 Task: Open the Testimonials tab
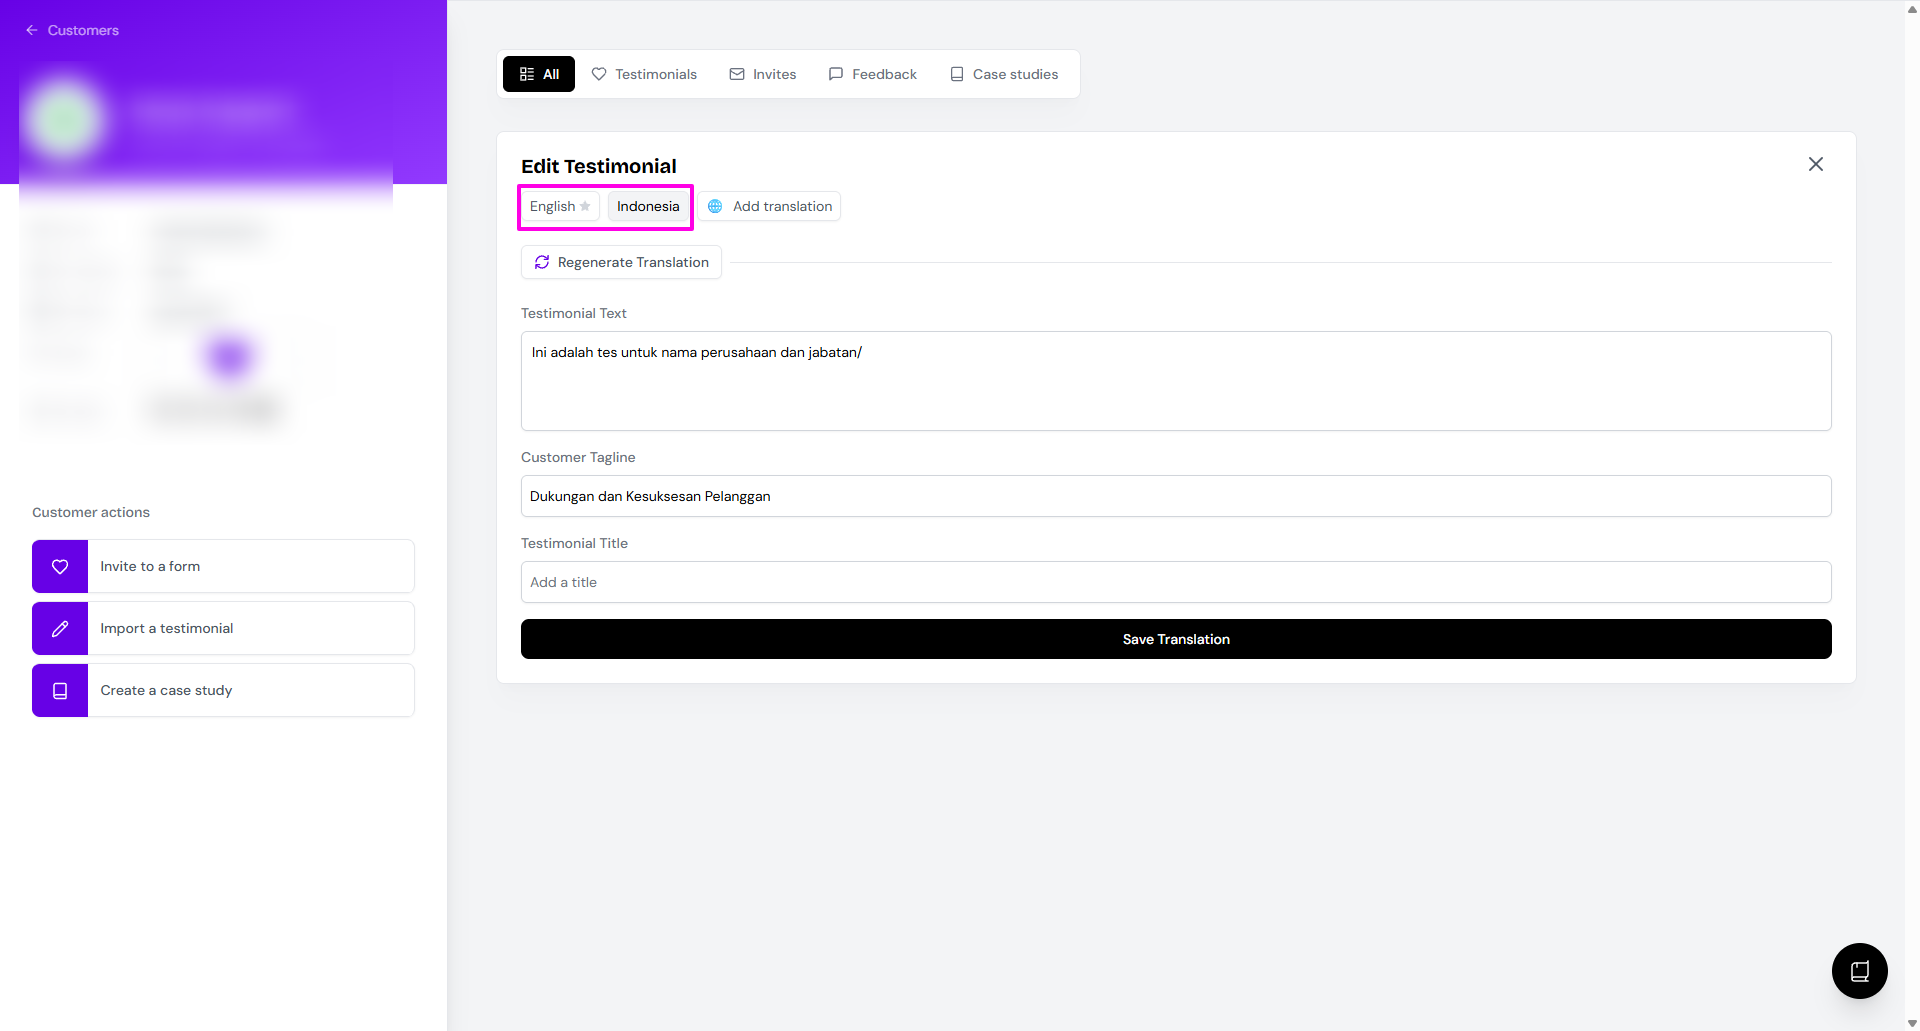tap(644, 75)
